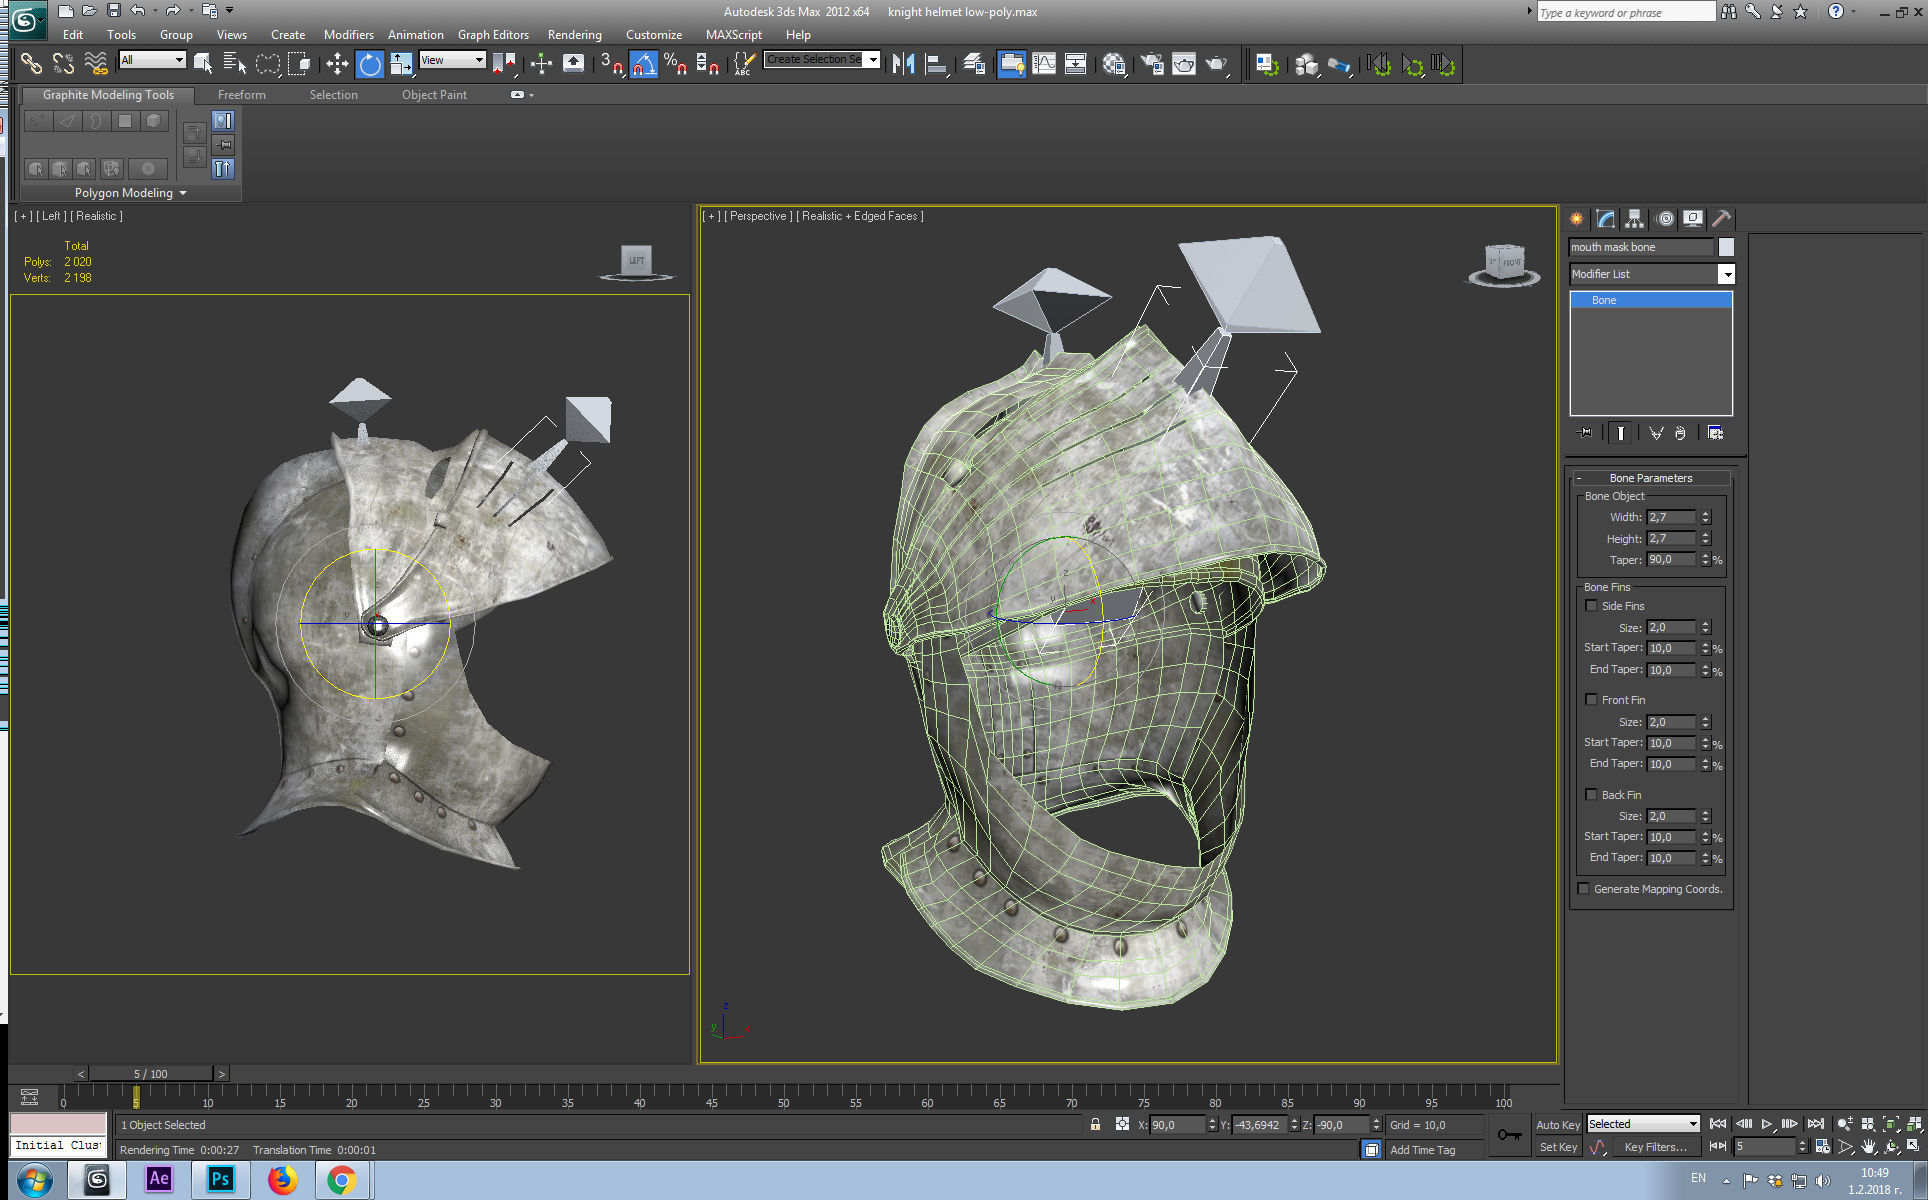This screenshot has width=1928, height=1200.
Task: Go to the end of animation
Action: pos(1815,1125)
